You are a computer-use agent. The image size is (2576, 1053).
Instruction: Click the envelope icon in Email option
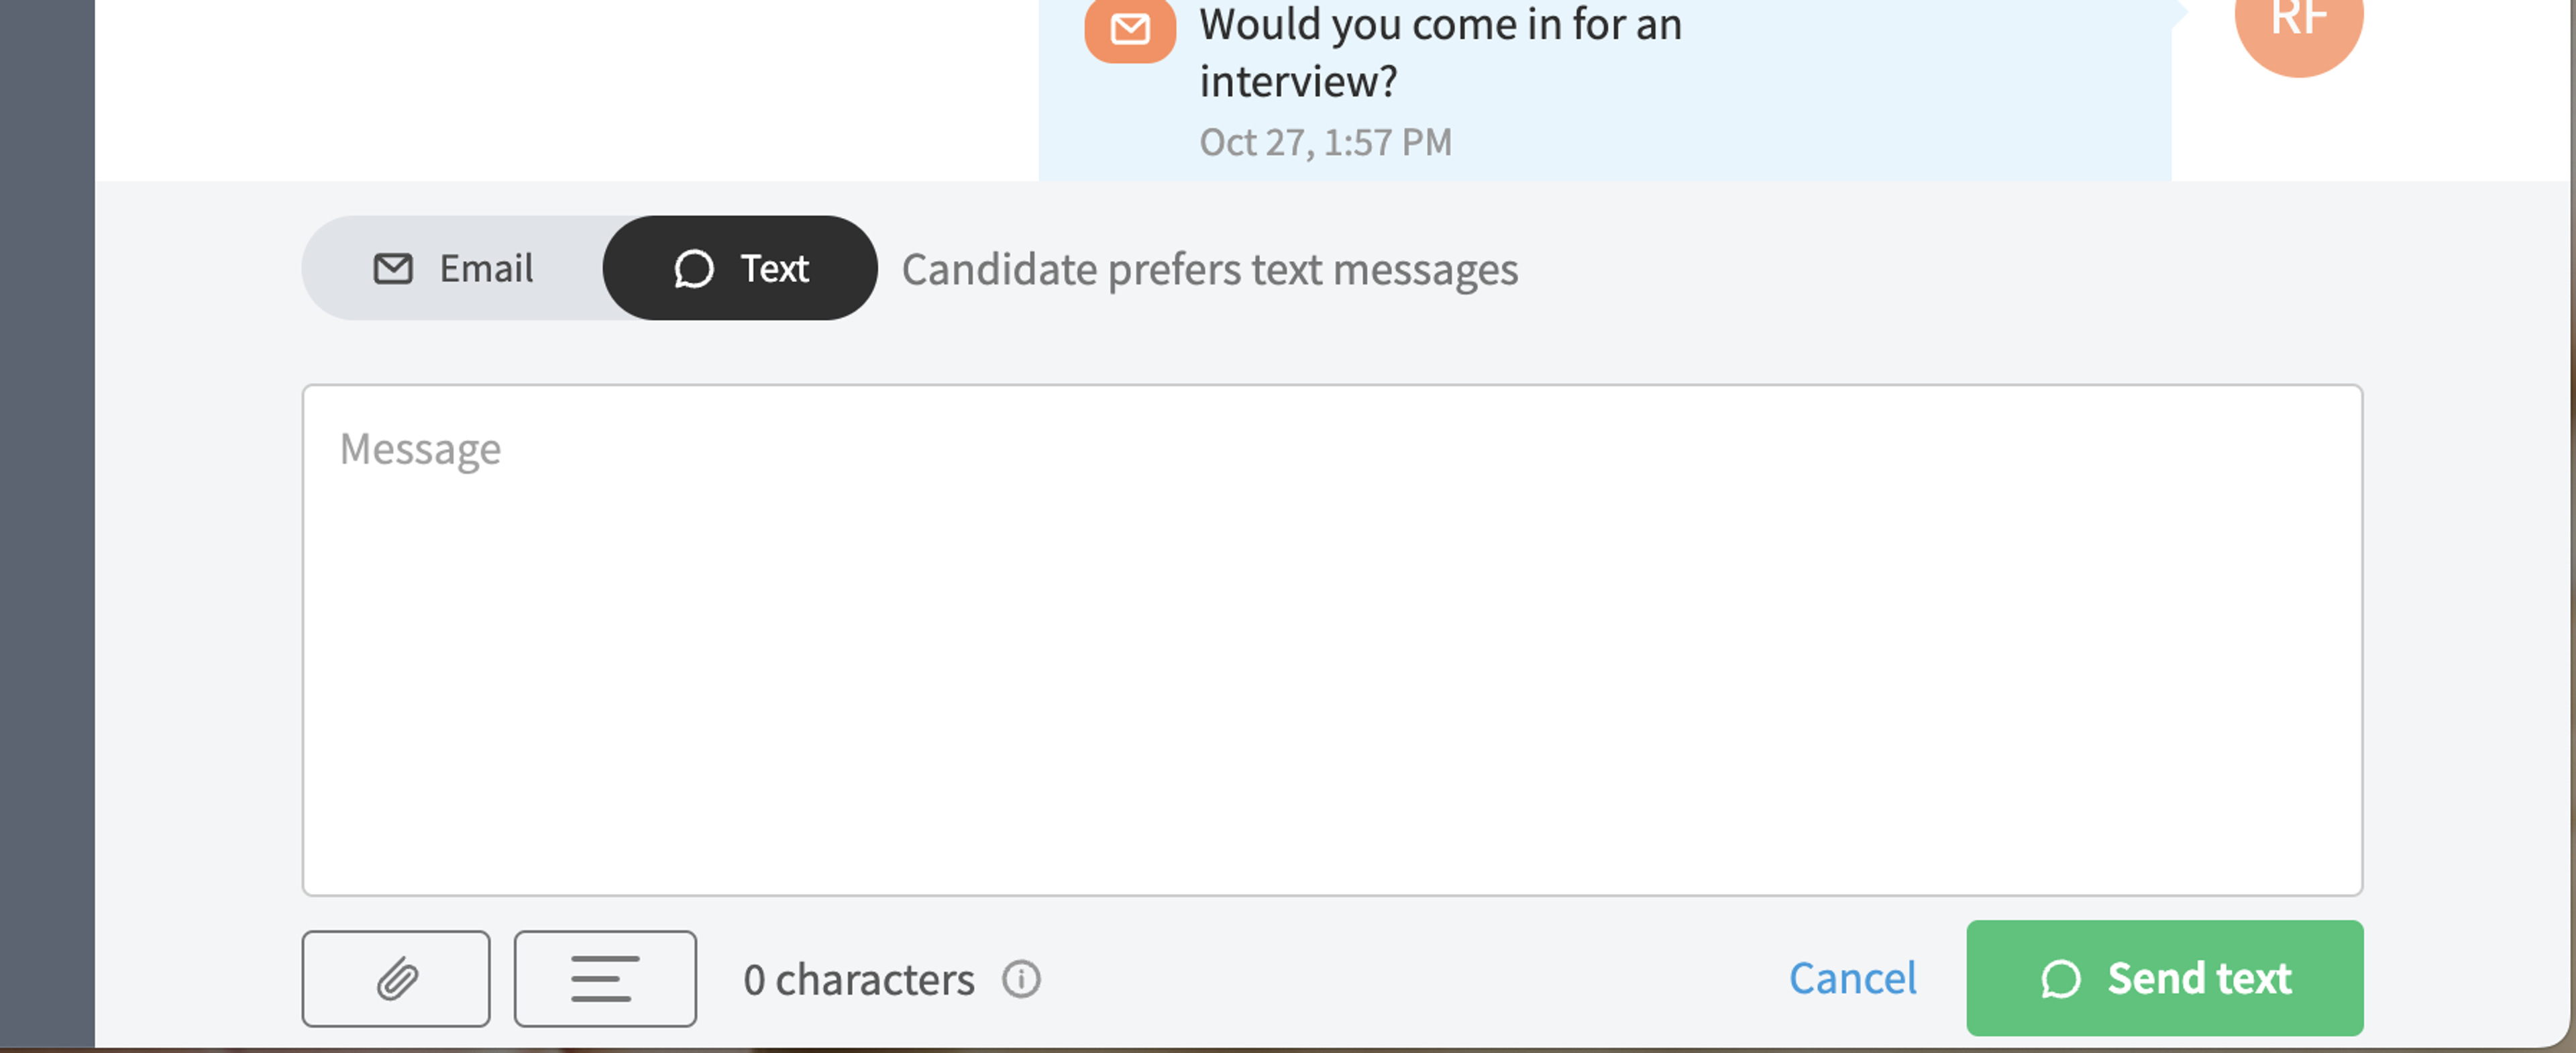pos(393,268)
